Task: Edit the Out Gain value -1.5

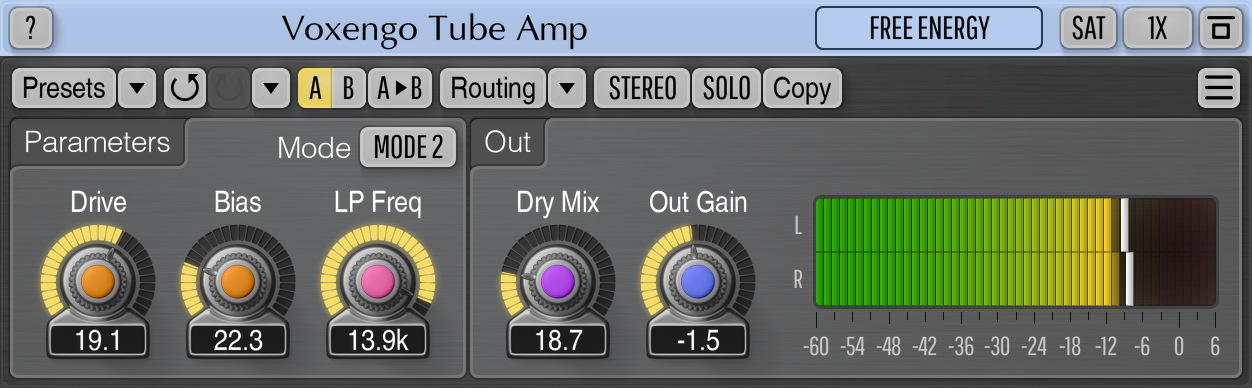Action: [x=698, y=340]
